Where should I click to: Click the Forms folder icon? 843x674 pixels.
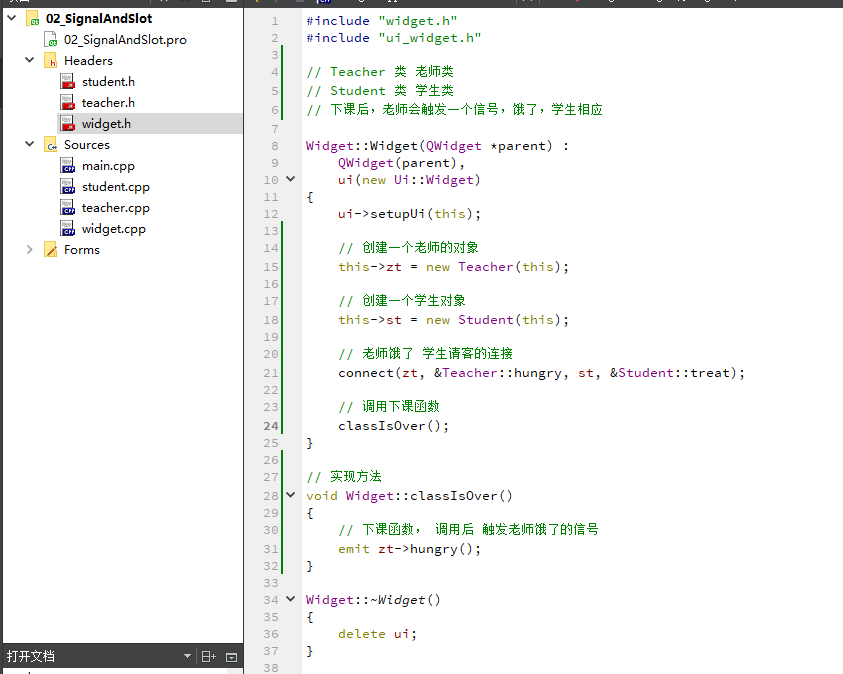pyautogui.click(x=51, y=249)
